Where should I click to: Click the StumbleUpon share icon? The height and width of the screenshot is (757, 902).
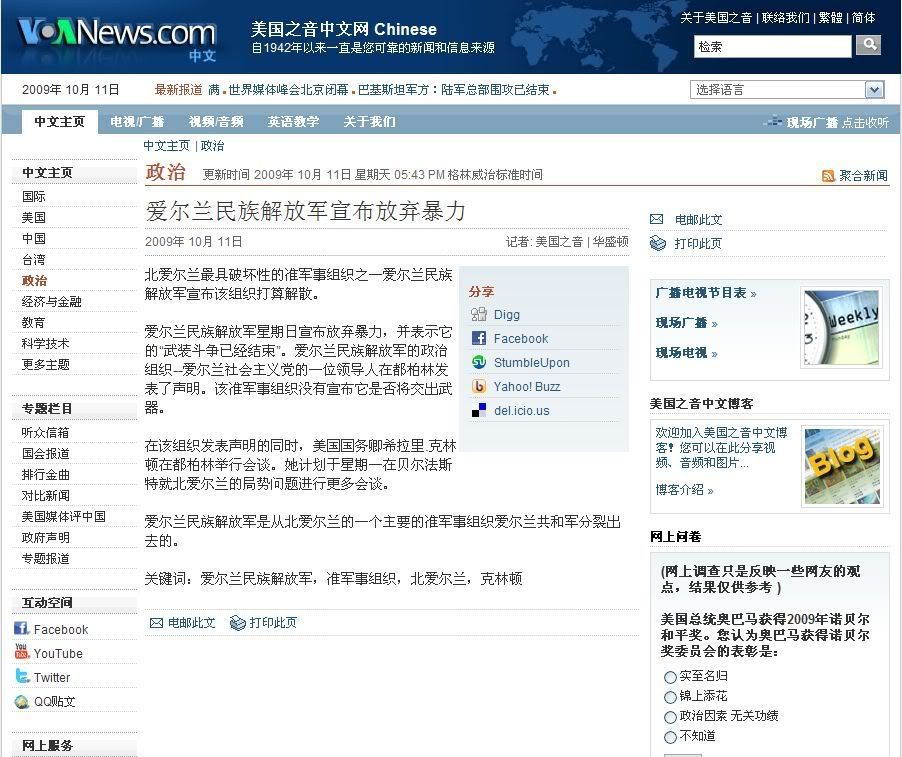point(479,363)
